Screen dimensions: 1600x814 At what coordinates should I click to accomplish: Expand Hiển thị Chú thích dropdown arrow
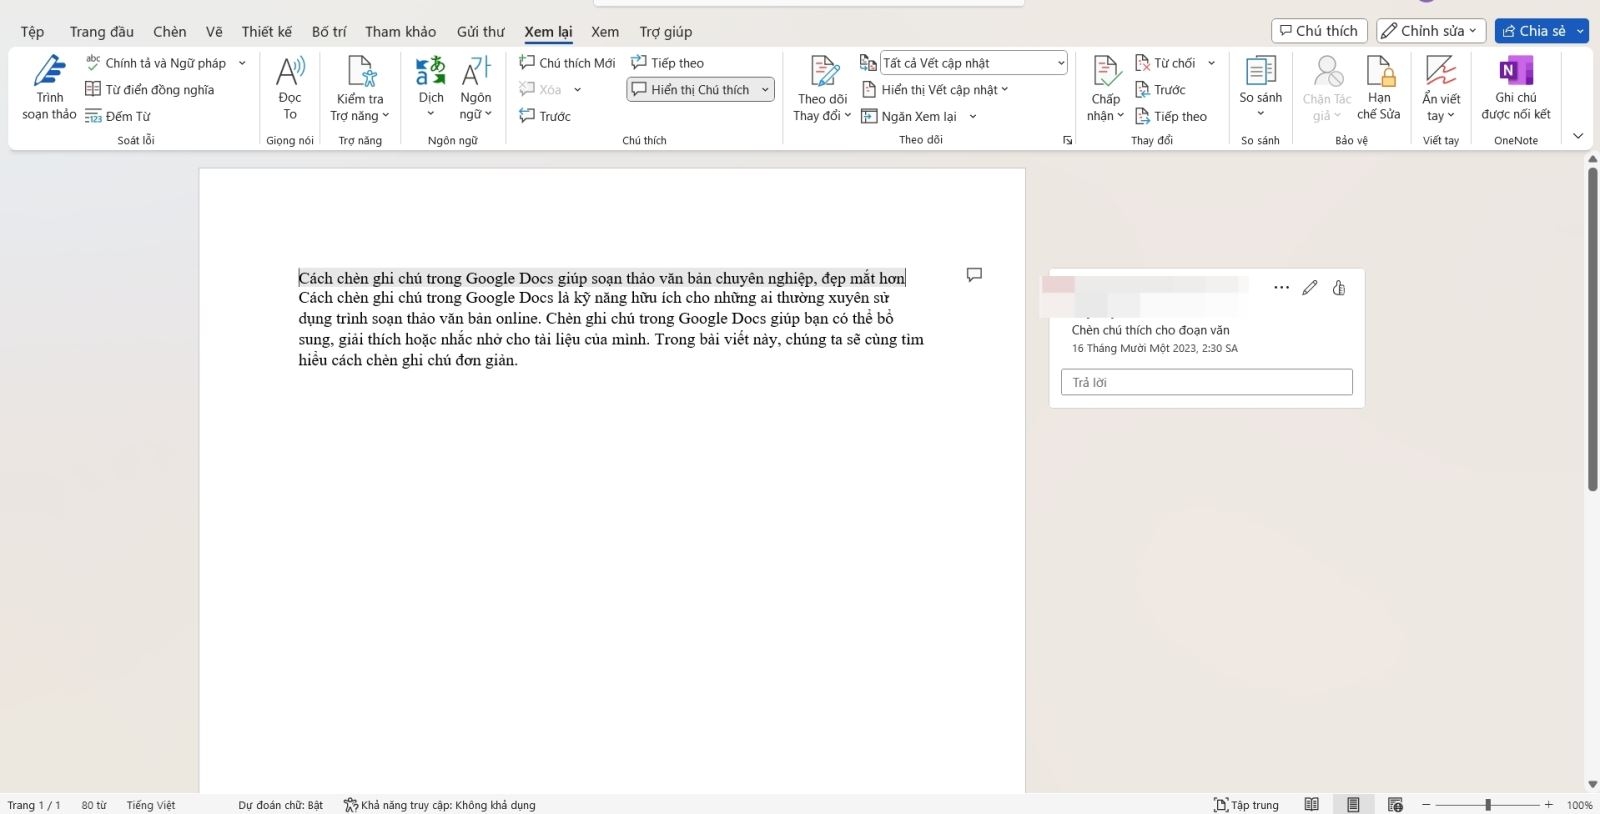pyautogui.click(x=766, y=90)
